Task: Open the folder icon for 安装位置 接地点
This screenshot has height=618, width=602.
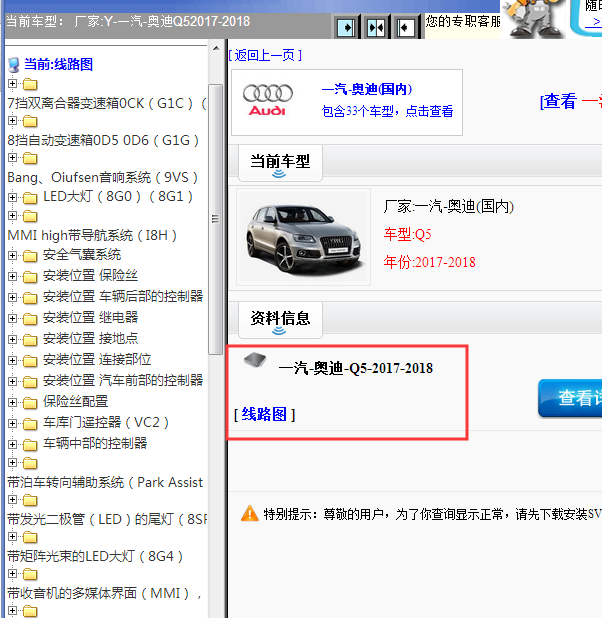Action: coord(30,339)
